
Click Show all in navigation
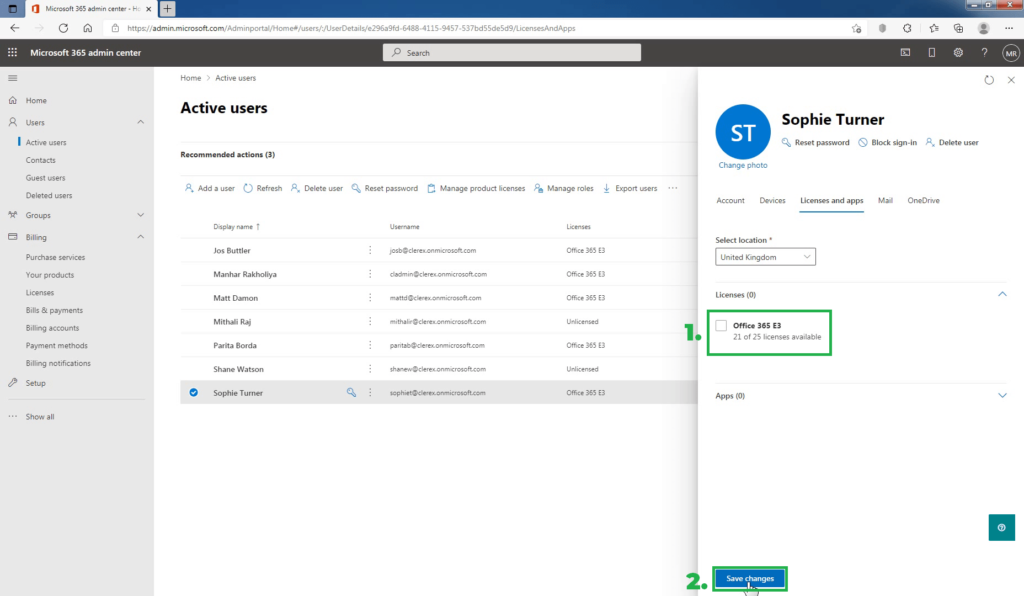tap(40, 416)
